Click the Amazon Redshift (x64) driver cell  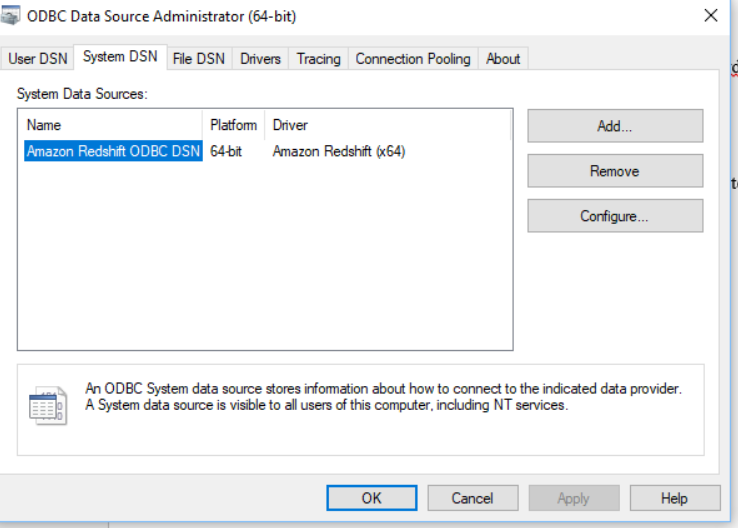point(339,151)
